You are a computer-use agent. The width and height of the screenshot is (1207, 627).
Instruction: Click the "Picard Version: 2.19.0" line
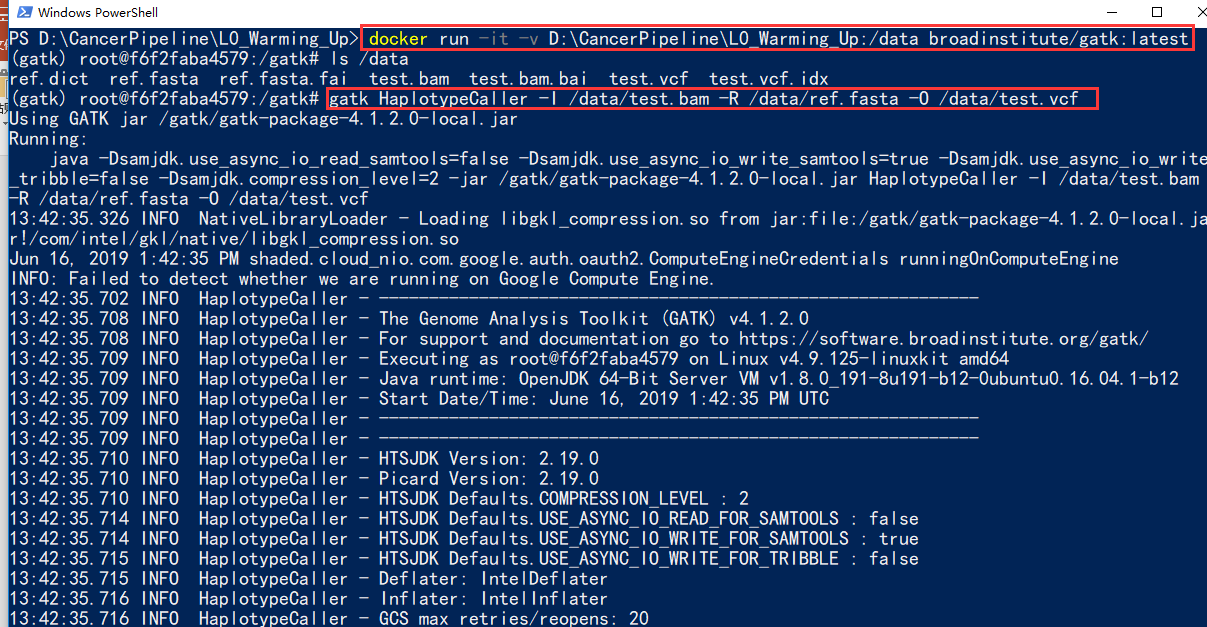pyautogui.click(x=489, y=479)
